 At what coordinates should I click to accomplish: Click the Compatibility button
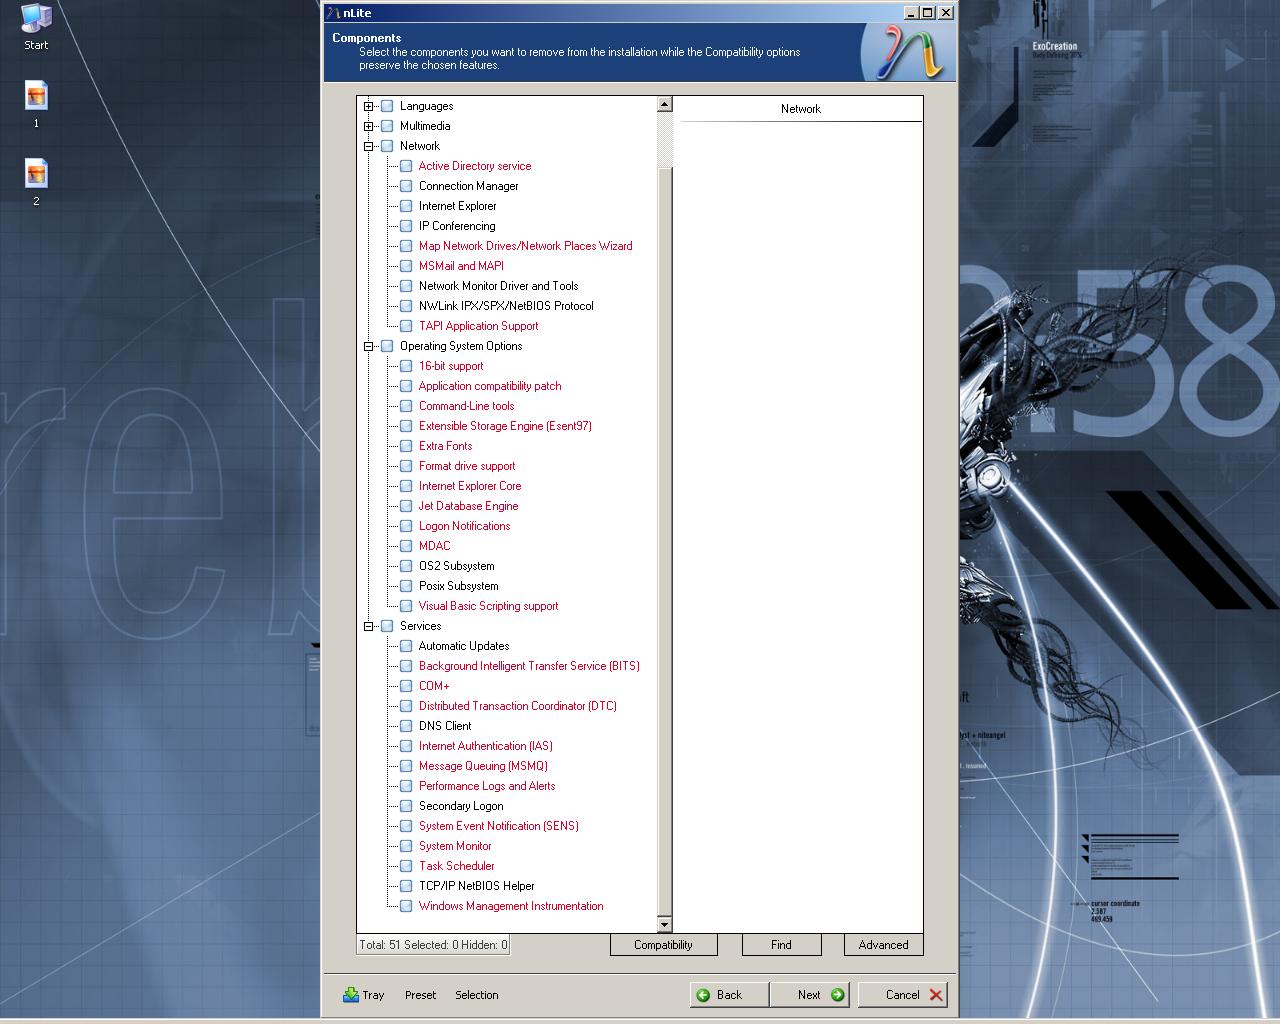(663, 945)
